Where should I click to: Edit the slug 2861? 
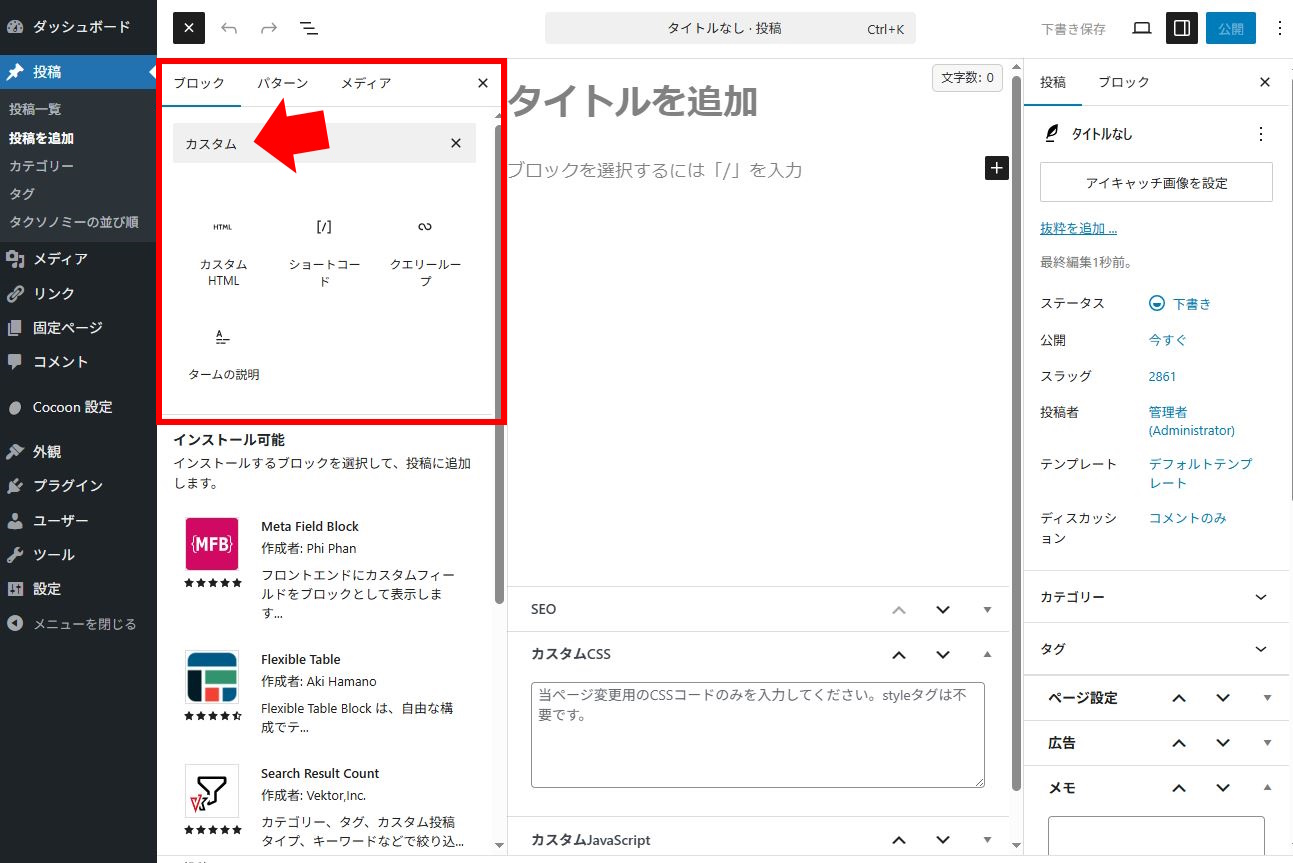pos(1162,376)
